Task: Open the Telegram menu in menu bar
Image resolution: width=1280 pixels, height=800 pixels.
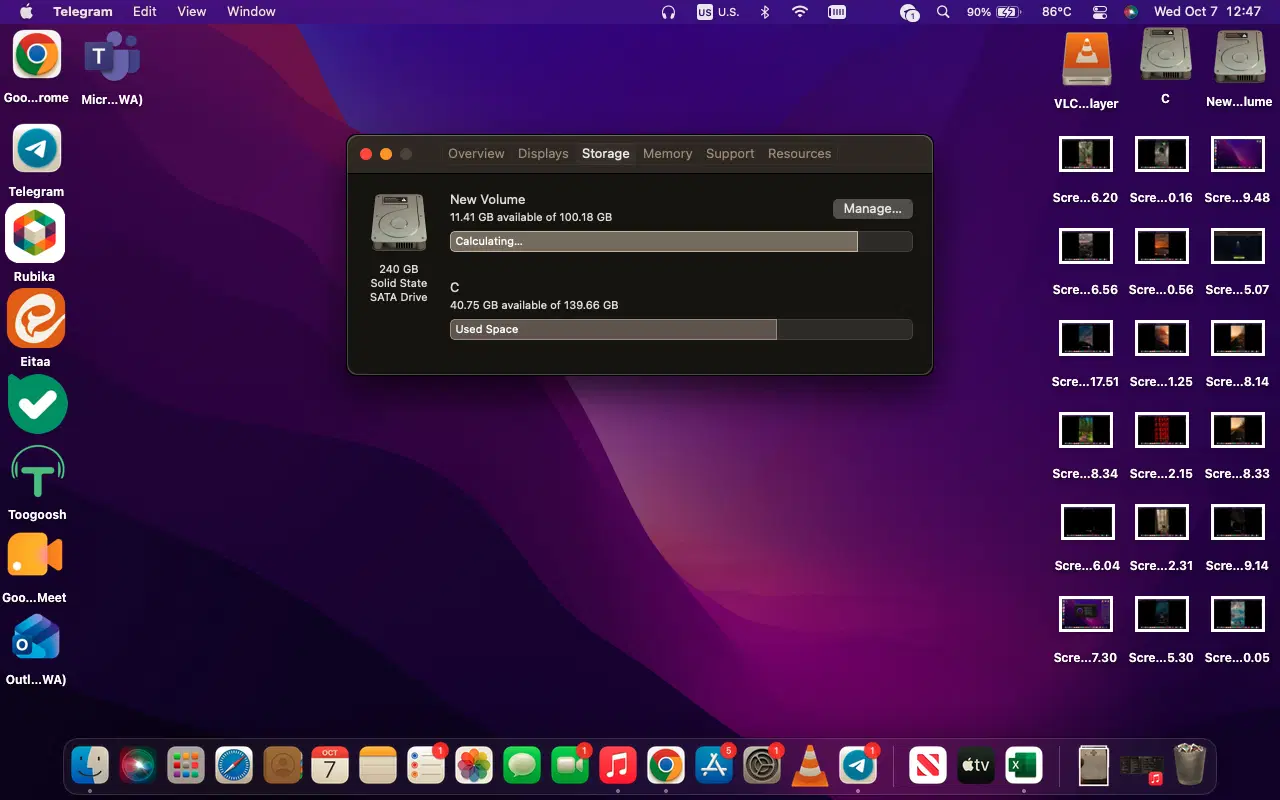Action: tap(83, 11)
